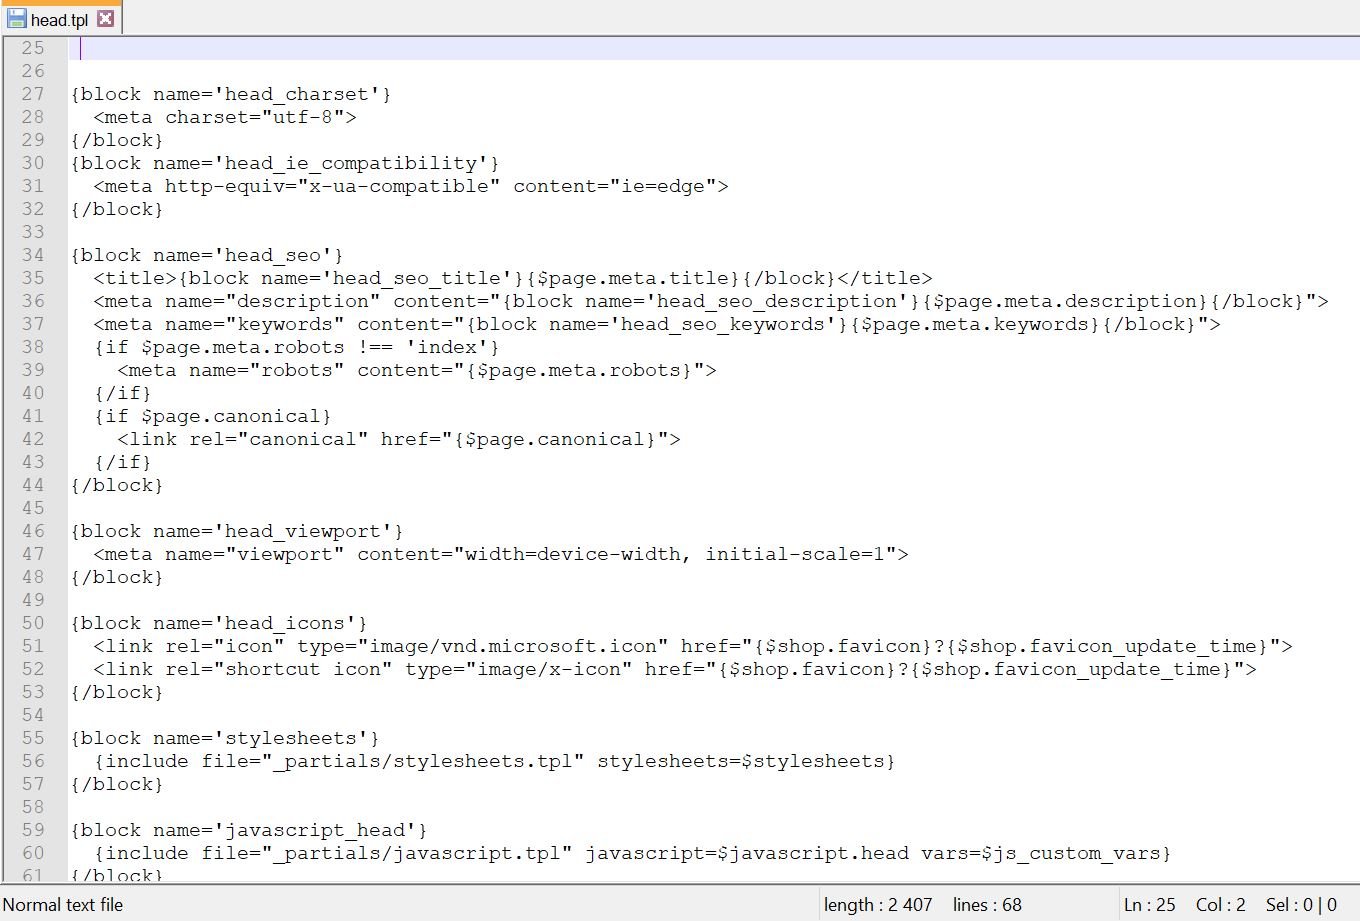Click "Col : 2" in status bar
The image size is (1360, 921).
click(x=1221, y=905)
